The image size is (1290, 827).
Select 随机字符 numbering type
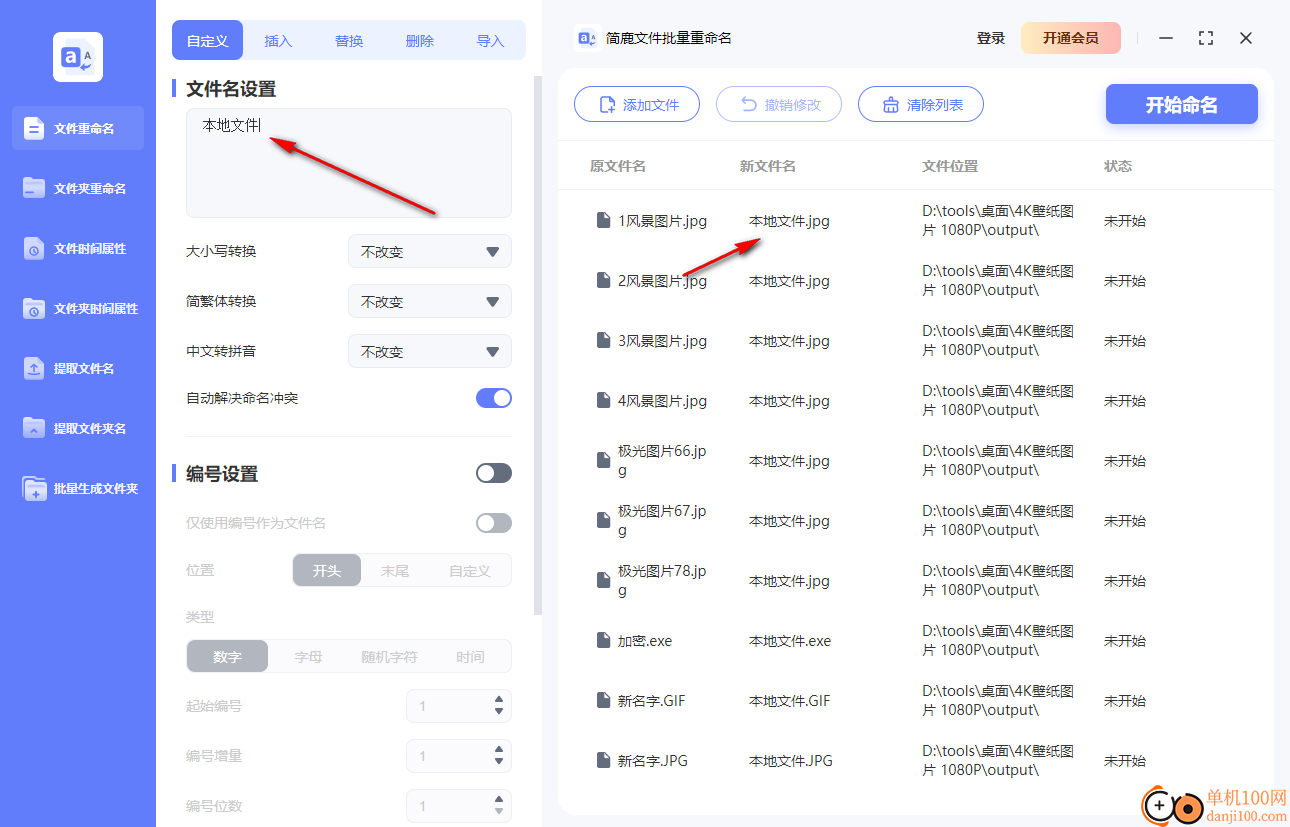tap(389, 657)
